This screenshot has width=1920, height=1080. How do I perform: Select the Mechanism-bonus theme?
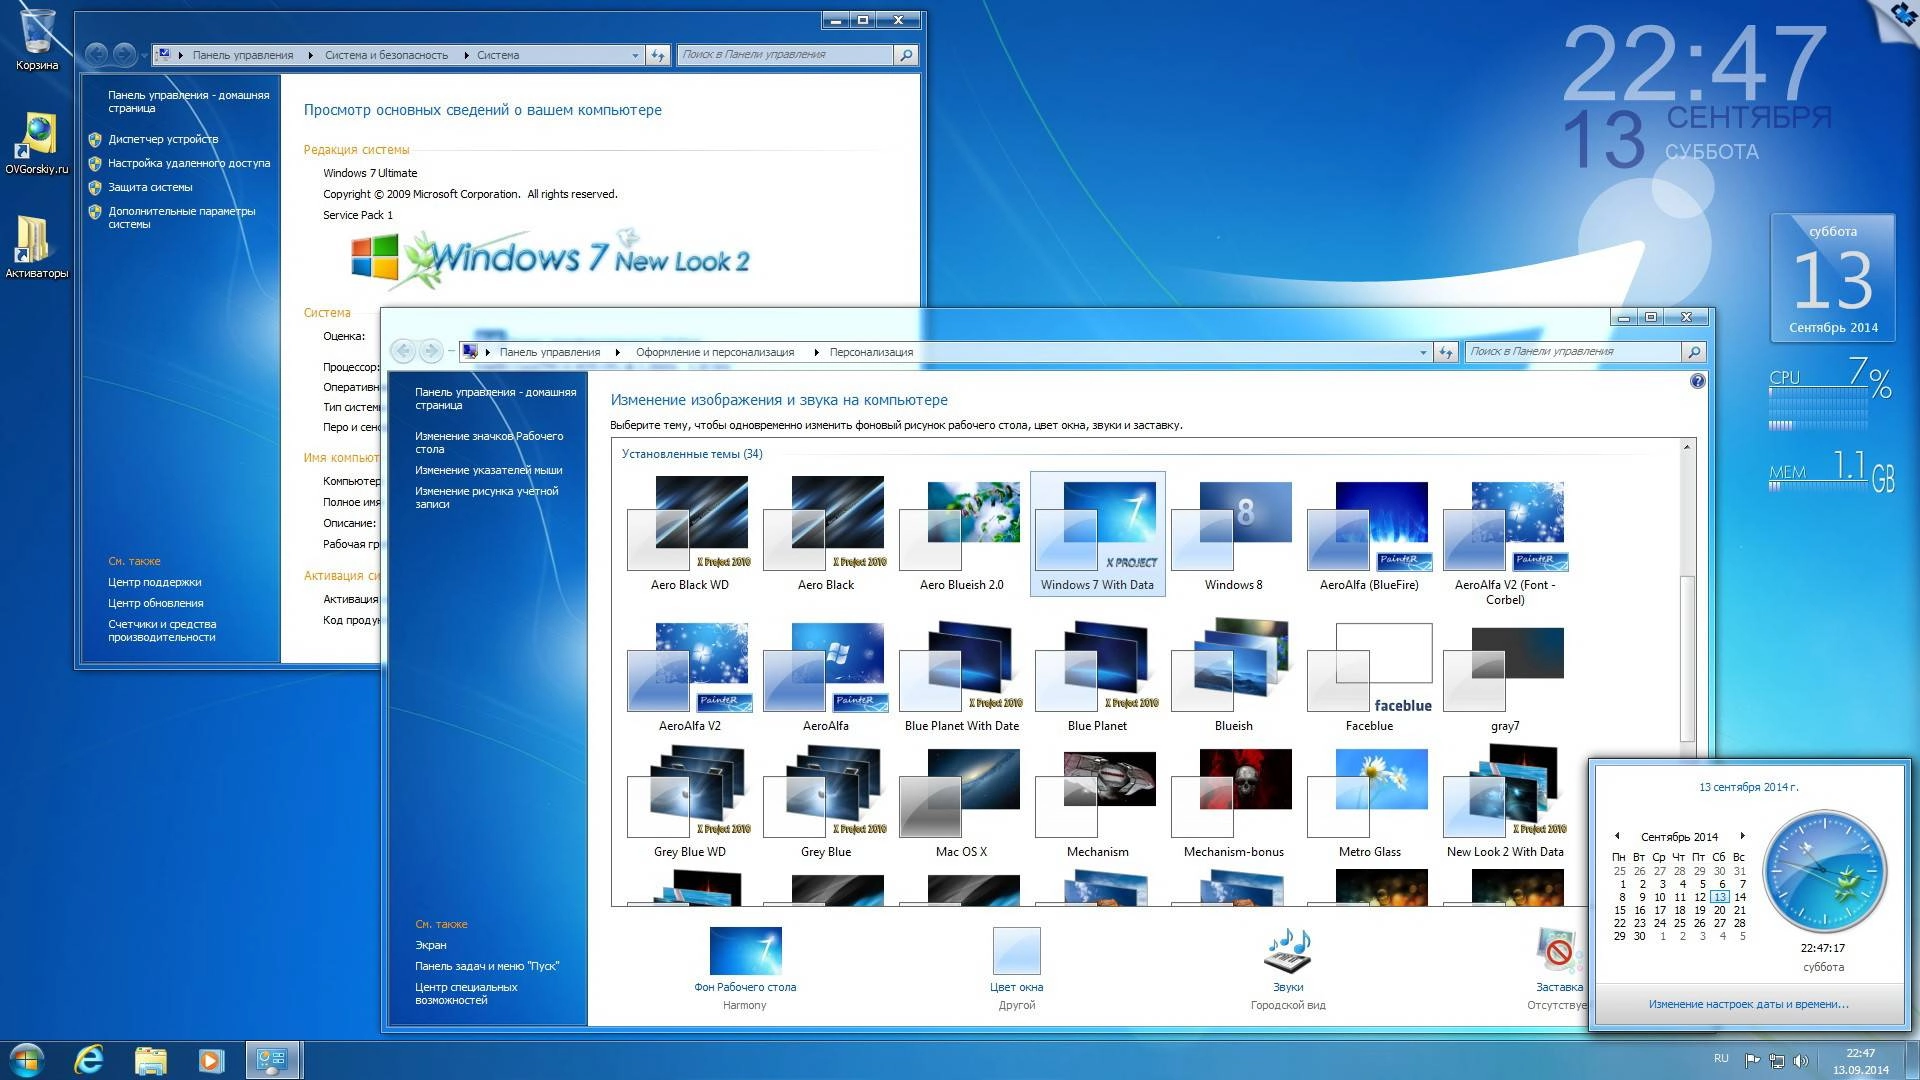click(x=1233, y=803)
